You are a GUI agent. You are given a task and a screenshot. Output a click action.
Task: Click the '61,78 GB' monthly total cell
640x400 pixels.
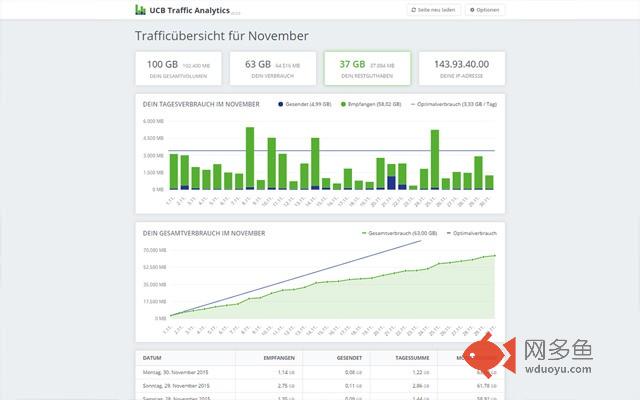tap(487, 386)
